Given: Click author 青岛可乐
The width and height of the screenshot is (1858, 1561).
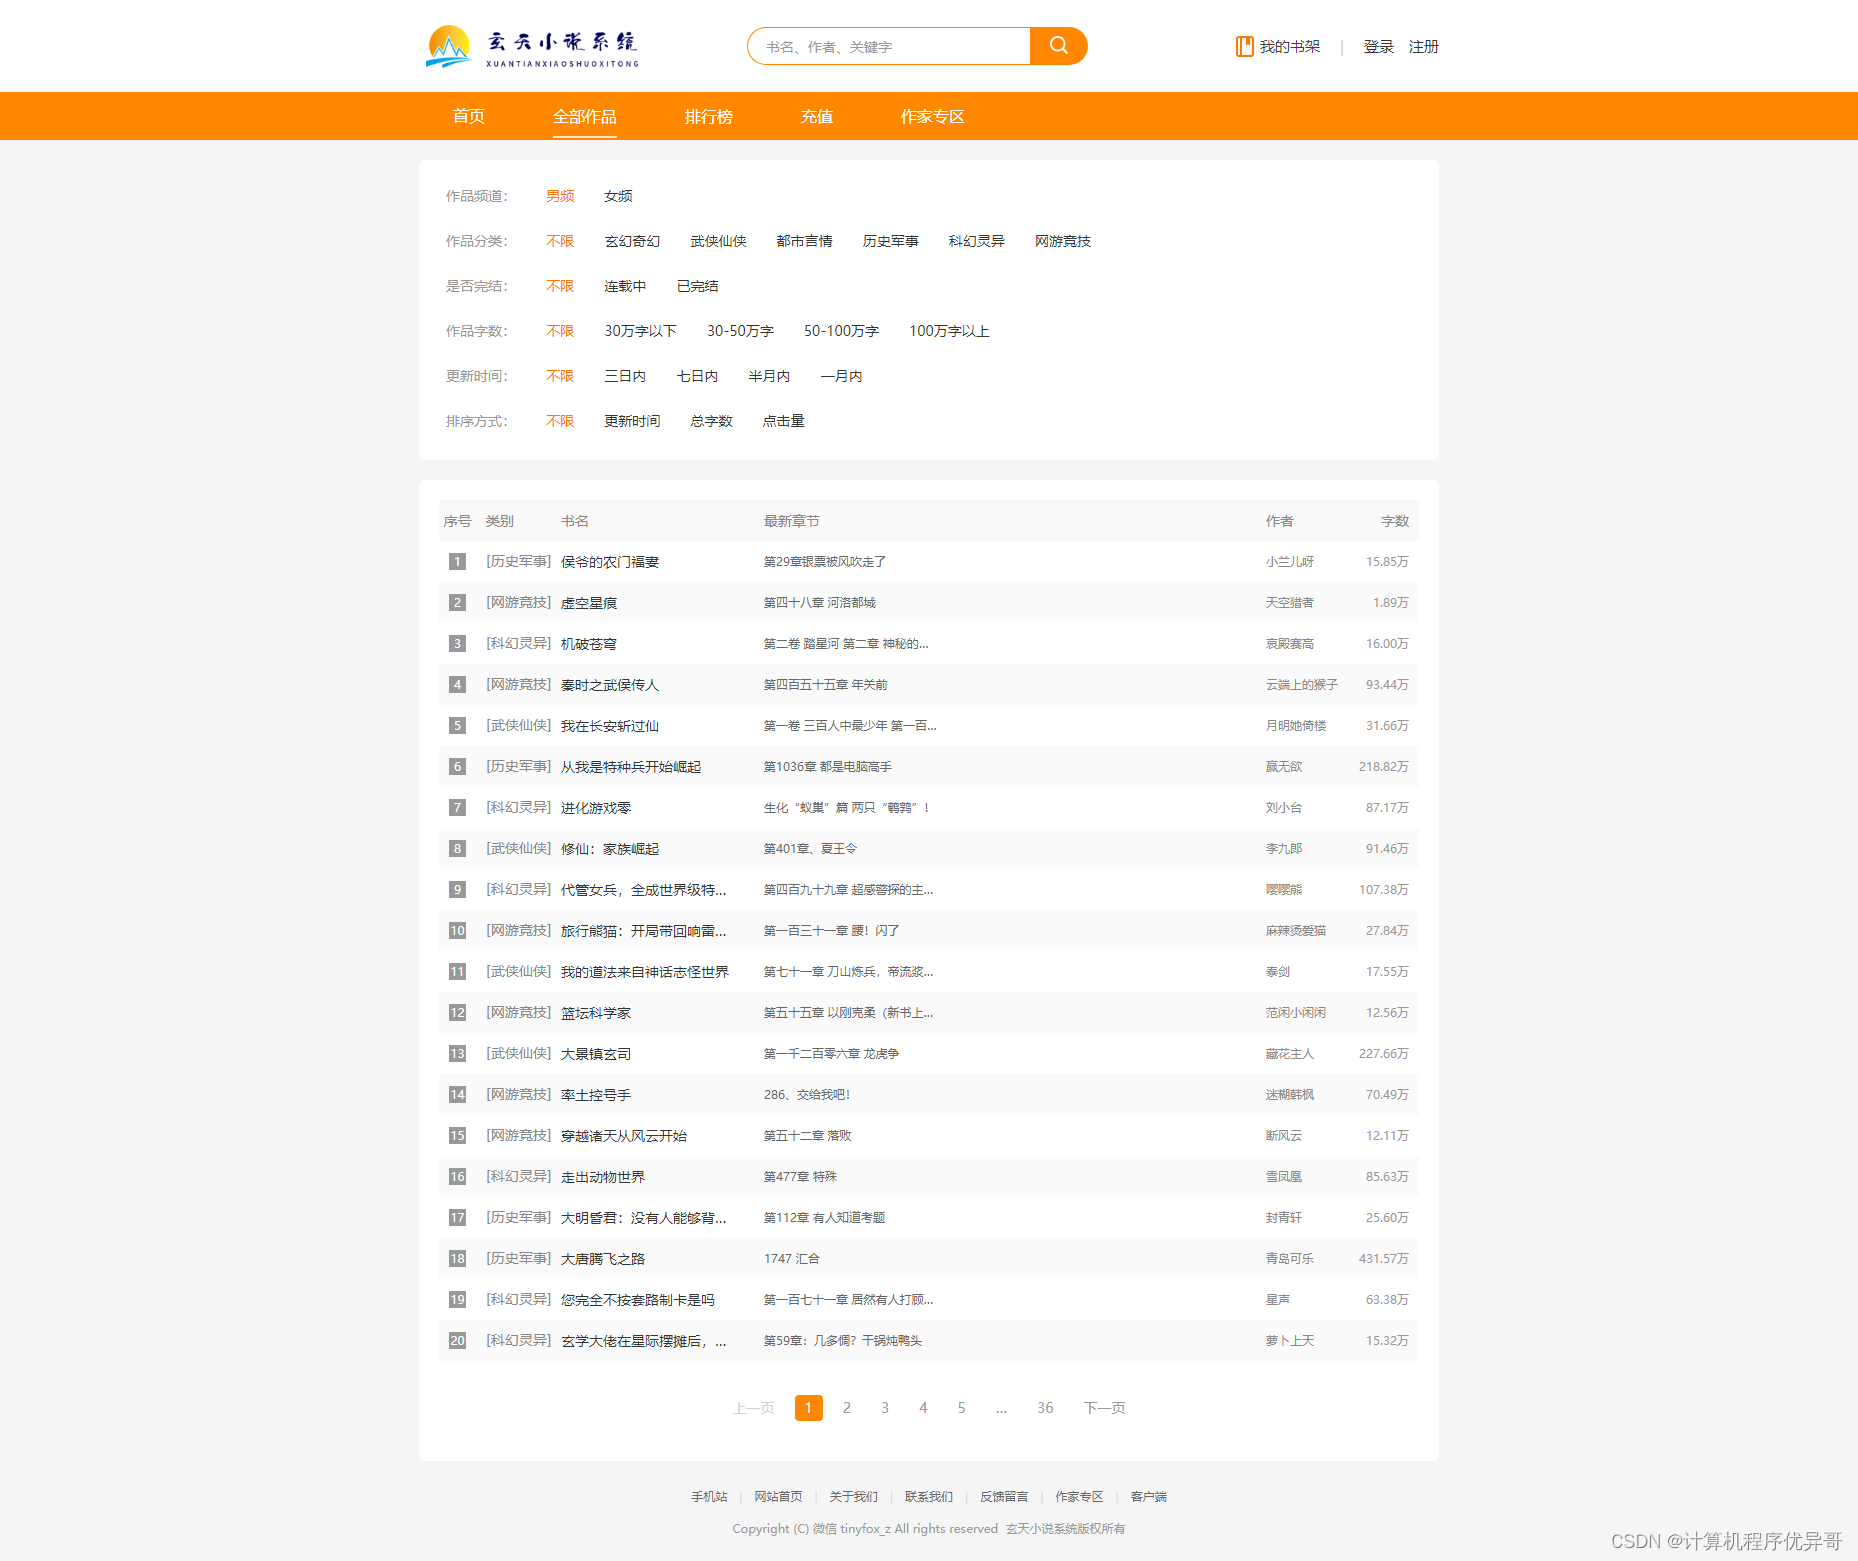Looking at the screenshot, I should tap(1290, 1259).
